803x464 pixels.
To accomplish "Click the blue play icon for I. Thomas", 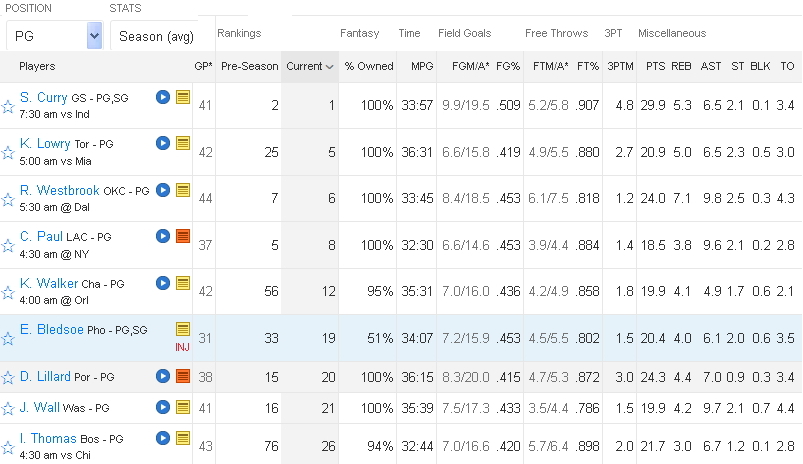I will pos(163,438).
